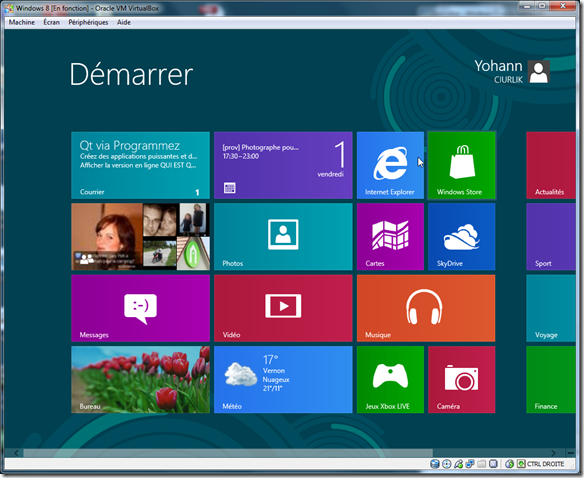Screen dimensions: 584x478
Task: Open the calendar tile showing vendredi 1
Action: tap(283, 165)
